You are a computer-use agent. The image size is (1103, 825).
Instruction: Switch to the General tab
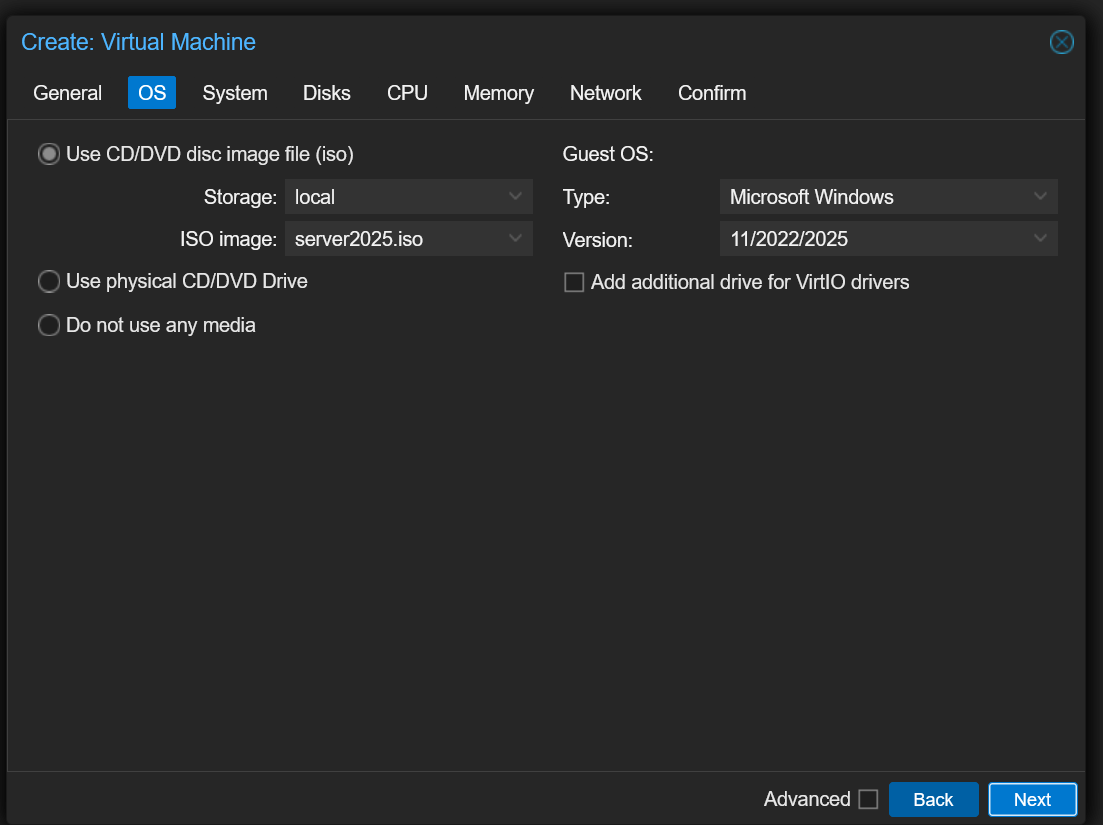[x=68, y=93]
